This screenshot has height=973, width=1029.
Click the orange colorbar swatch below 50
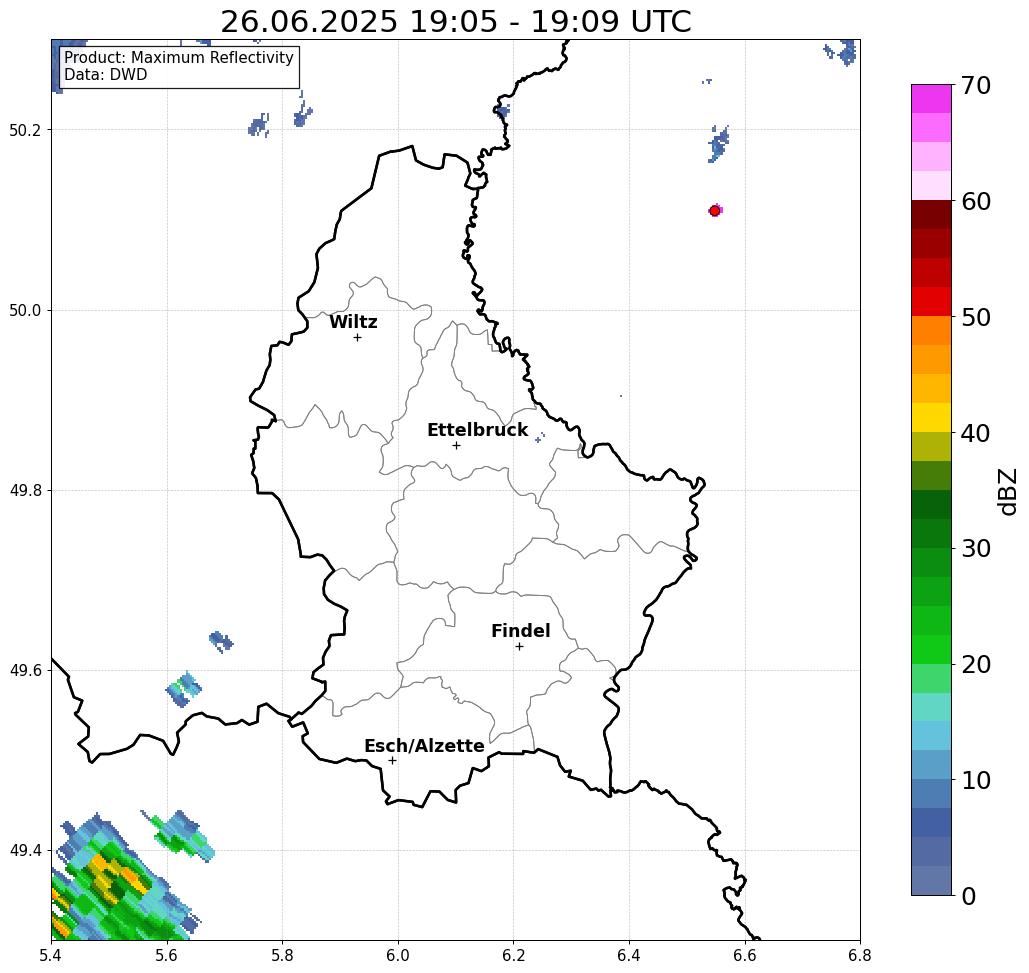coord(931,331)
